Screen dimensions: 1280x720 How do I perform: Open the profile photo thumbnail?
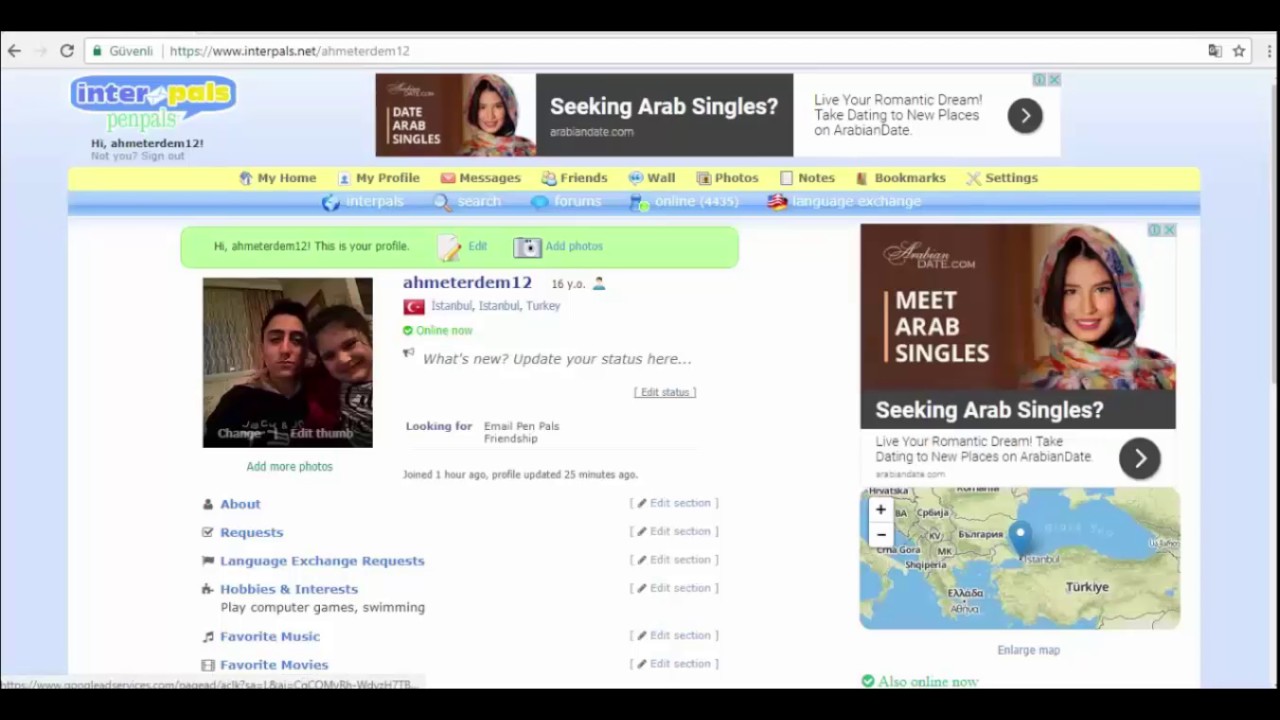click(288, 362)
